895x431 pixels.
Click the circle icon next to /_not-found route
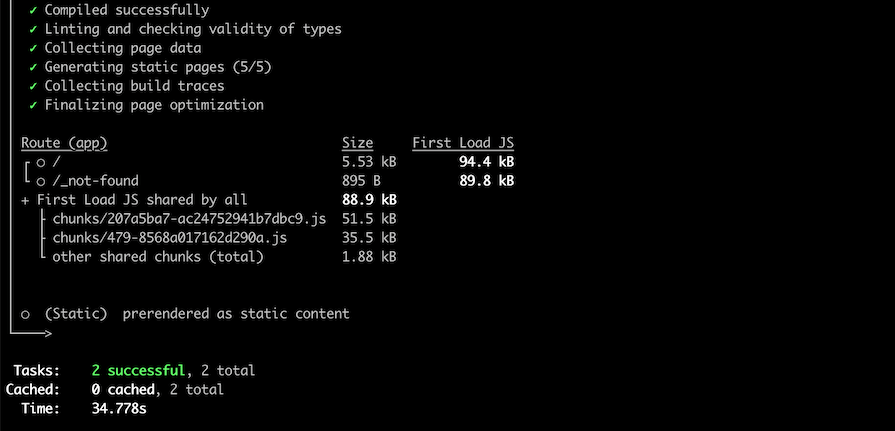coord(41,182)
